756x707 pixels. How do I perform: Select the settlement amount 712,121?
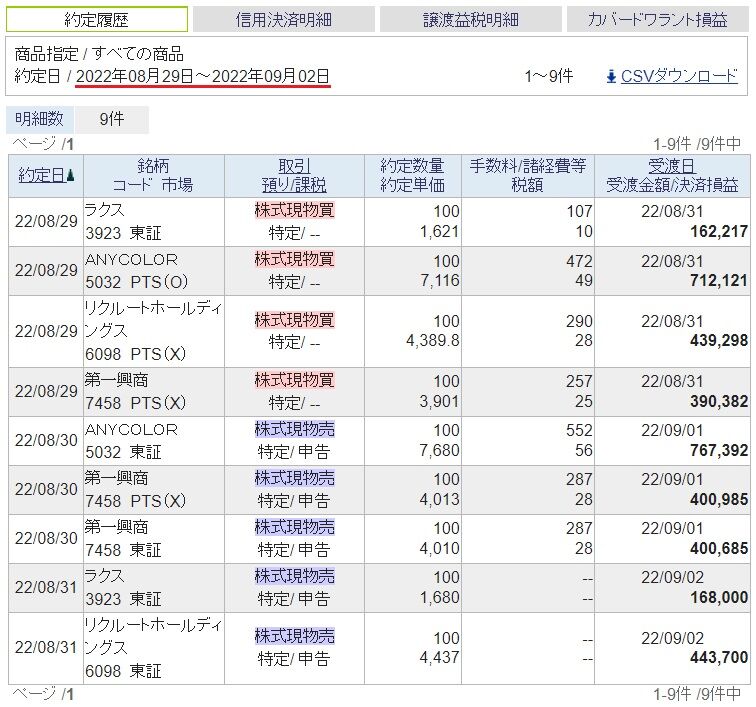pos(719,281)
